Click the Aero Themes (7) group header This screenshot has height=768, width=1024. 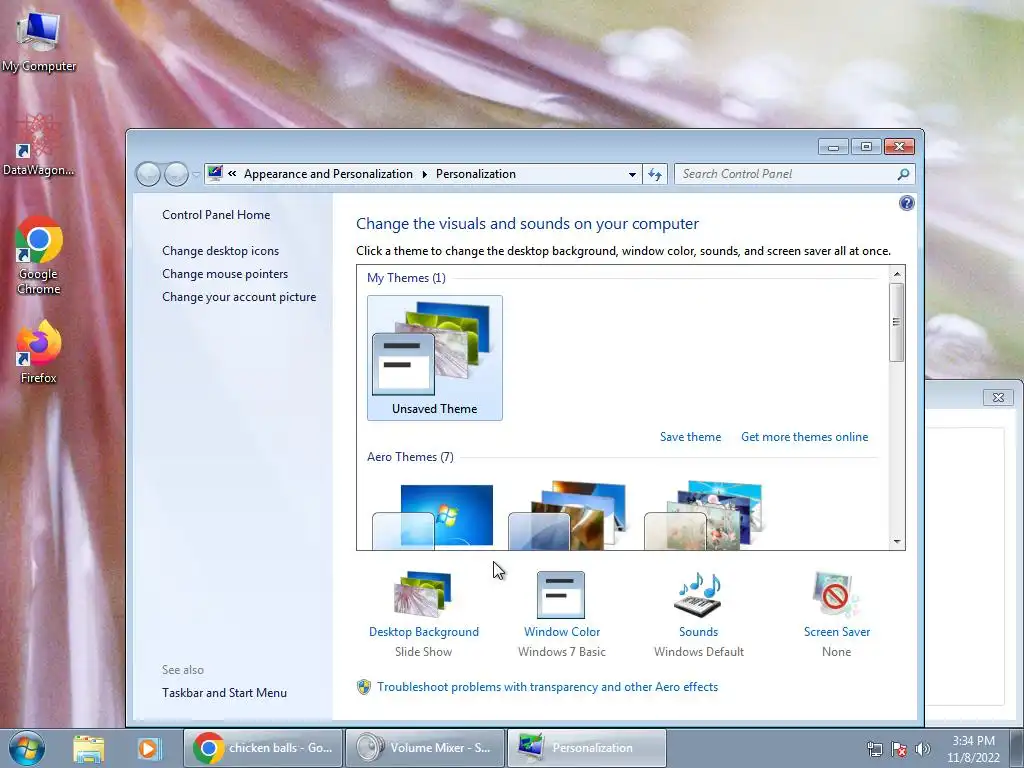click(x=410, y=456)
